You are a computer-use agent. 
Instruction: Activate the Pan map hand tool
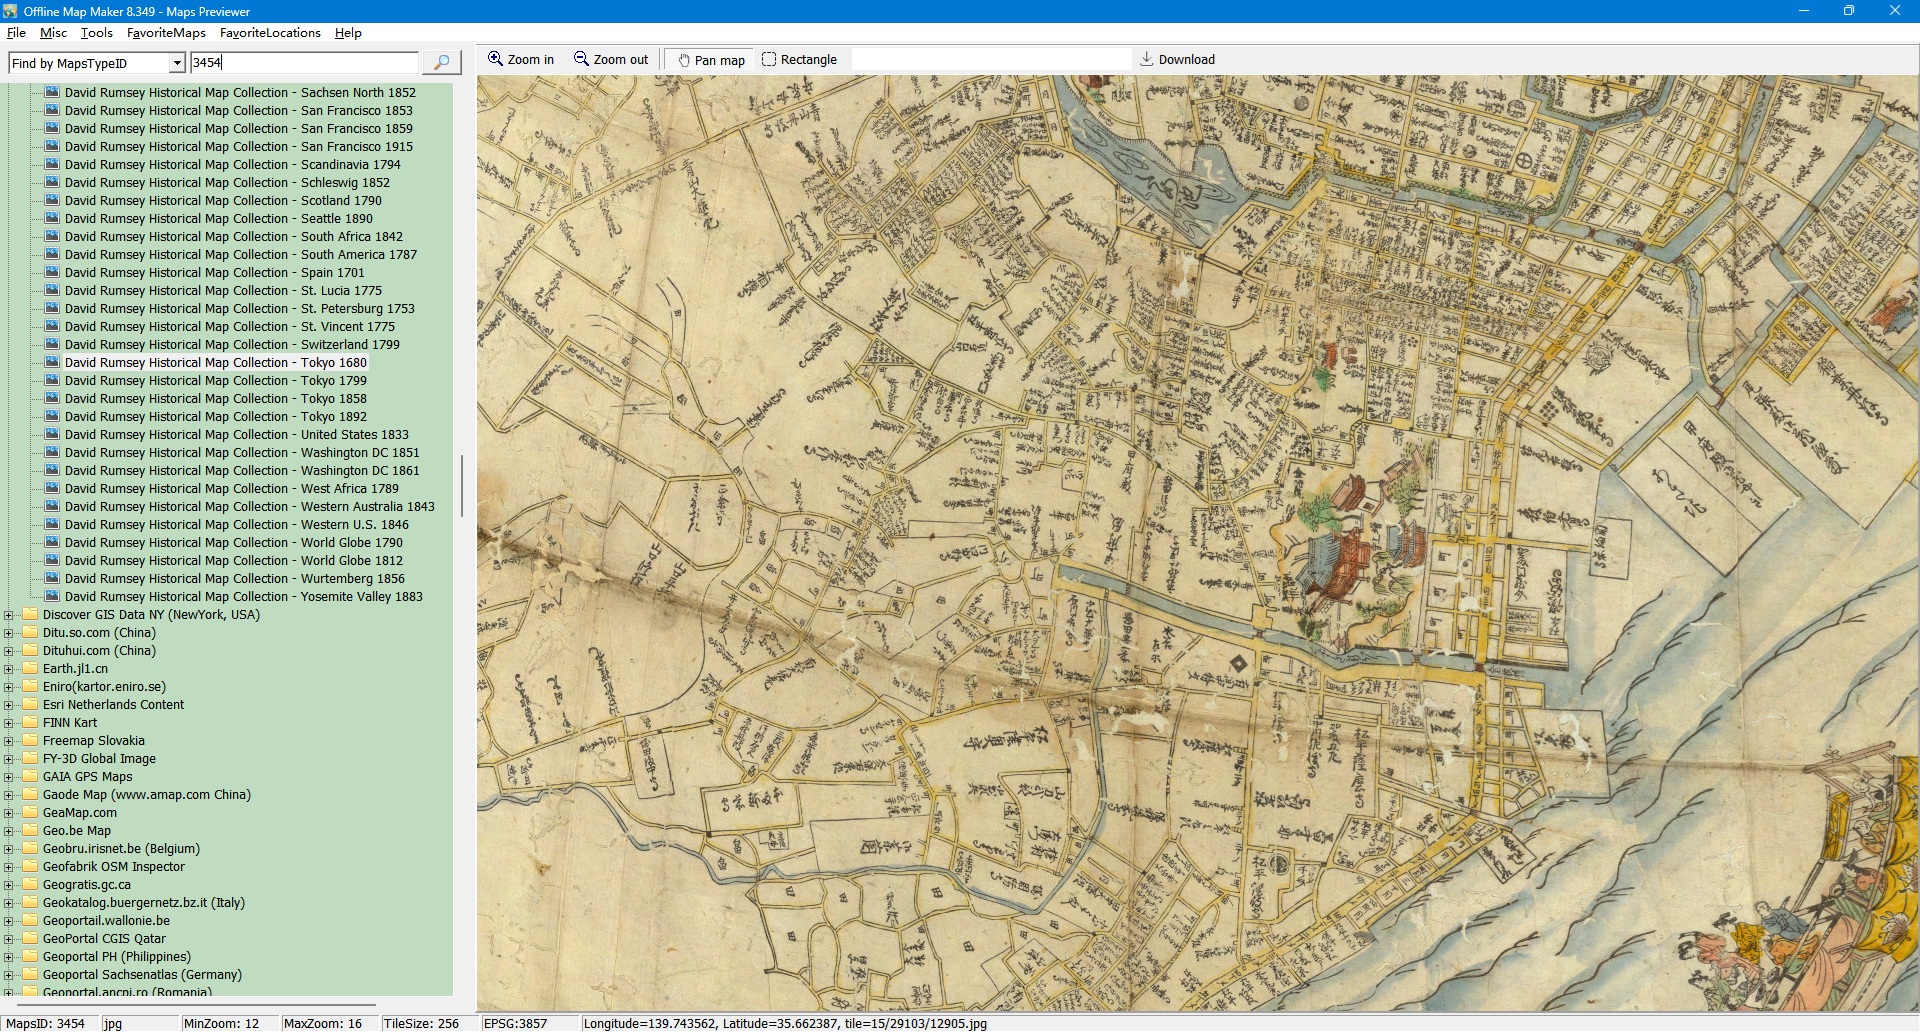[711, 60]
